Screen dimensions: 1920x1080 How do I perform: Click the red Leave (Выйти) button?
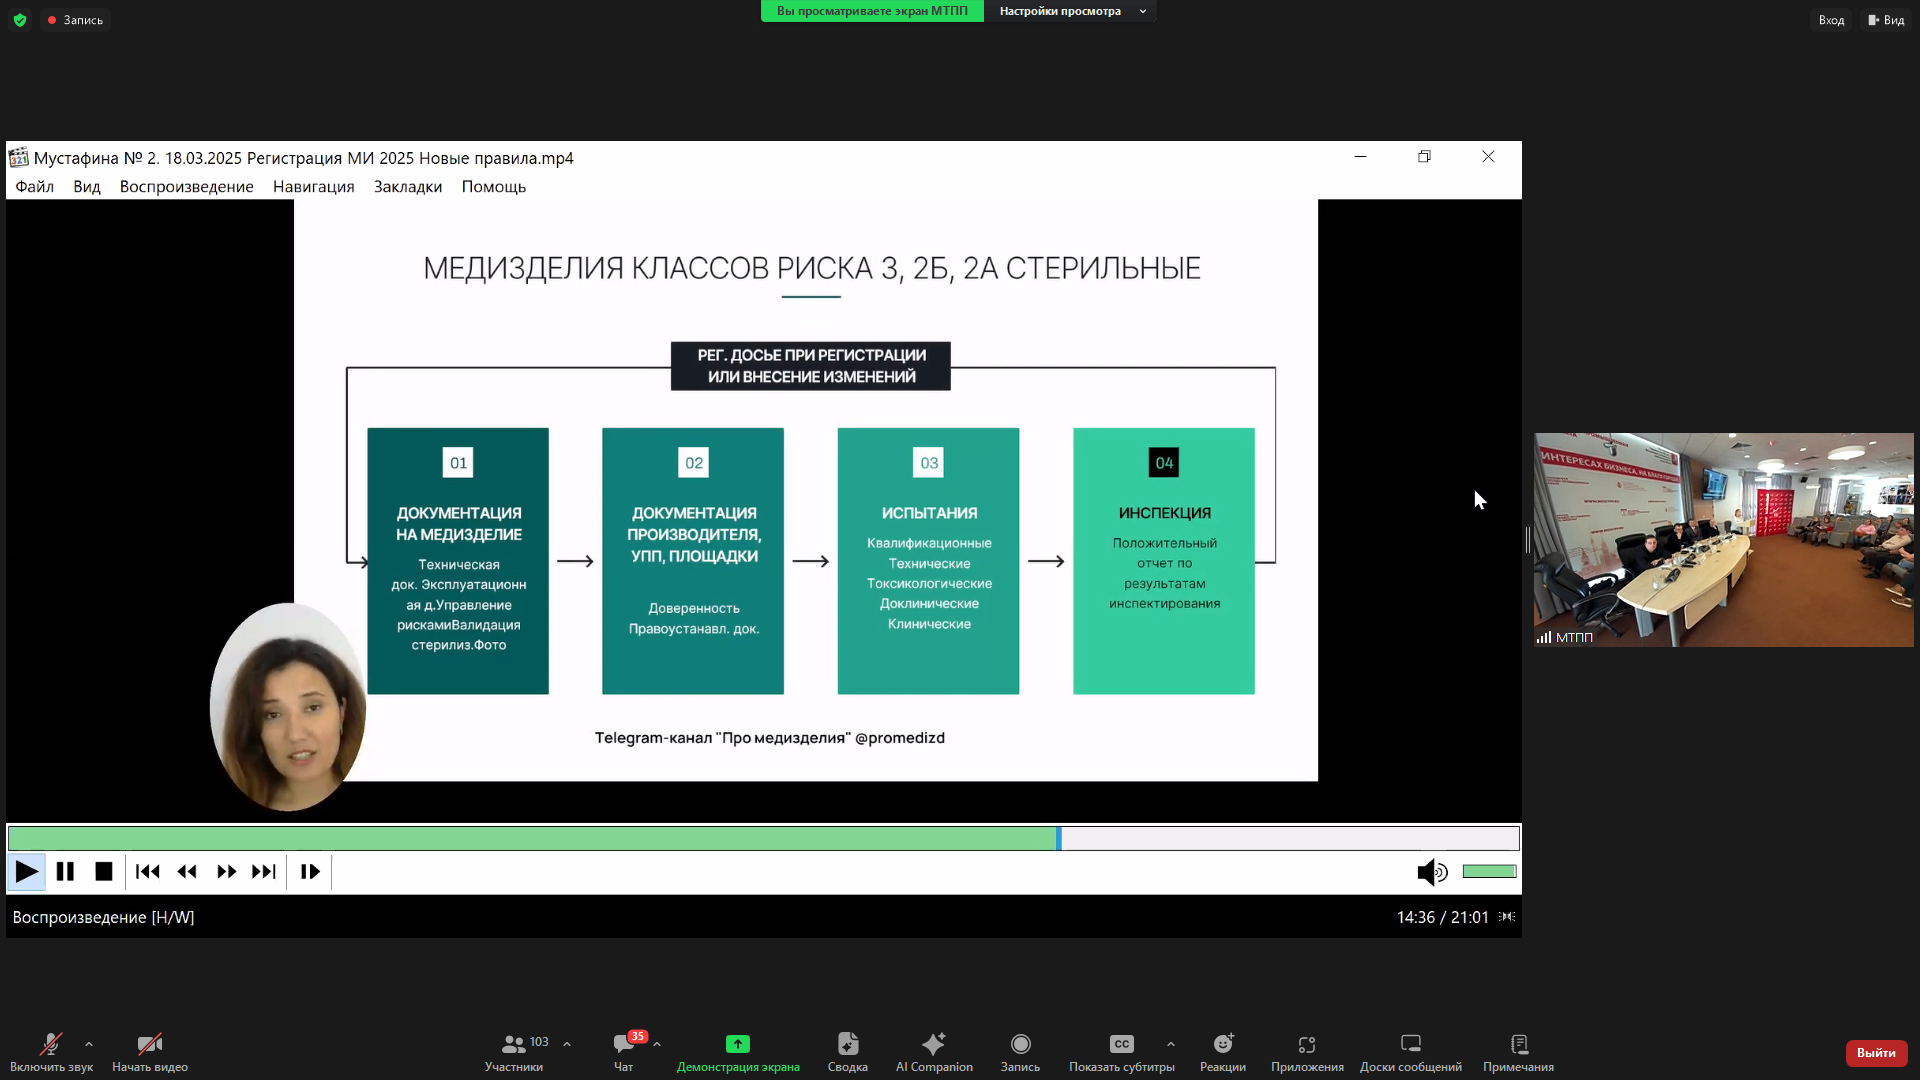tap(1875, 1053)
